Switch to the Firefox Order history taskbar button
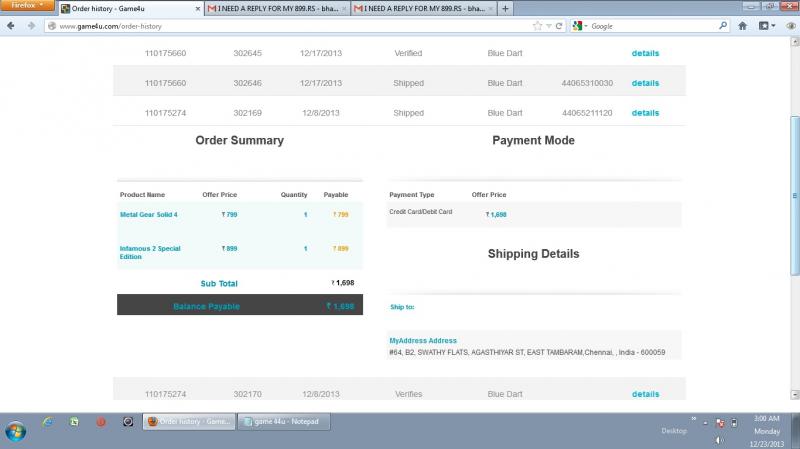Screen dimensions: 800x449 189,421
